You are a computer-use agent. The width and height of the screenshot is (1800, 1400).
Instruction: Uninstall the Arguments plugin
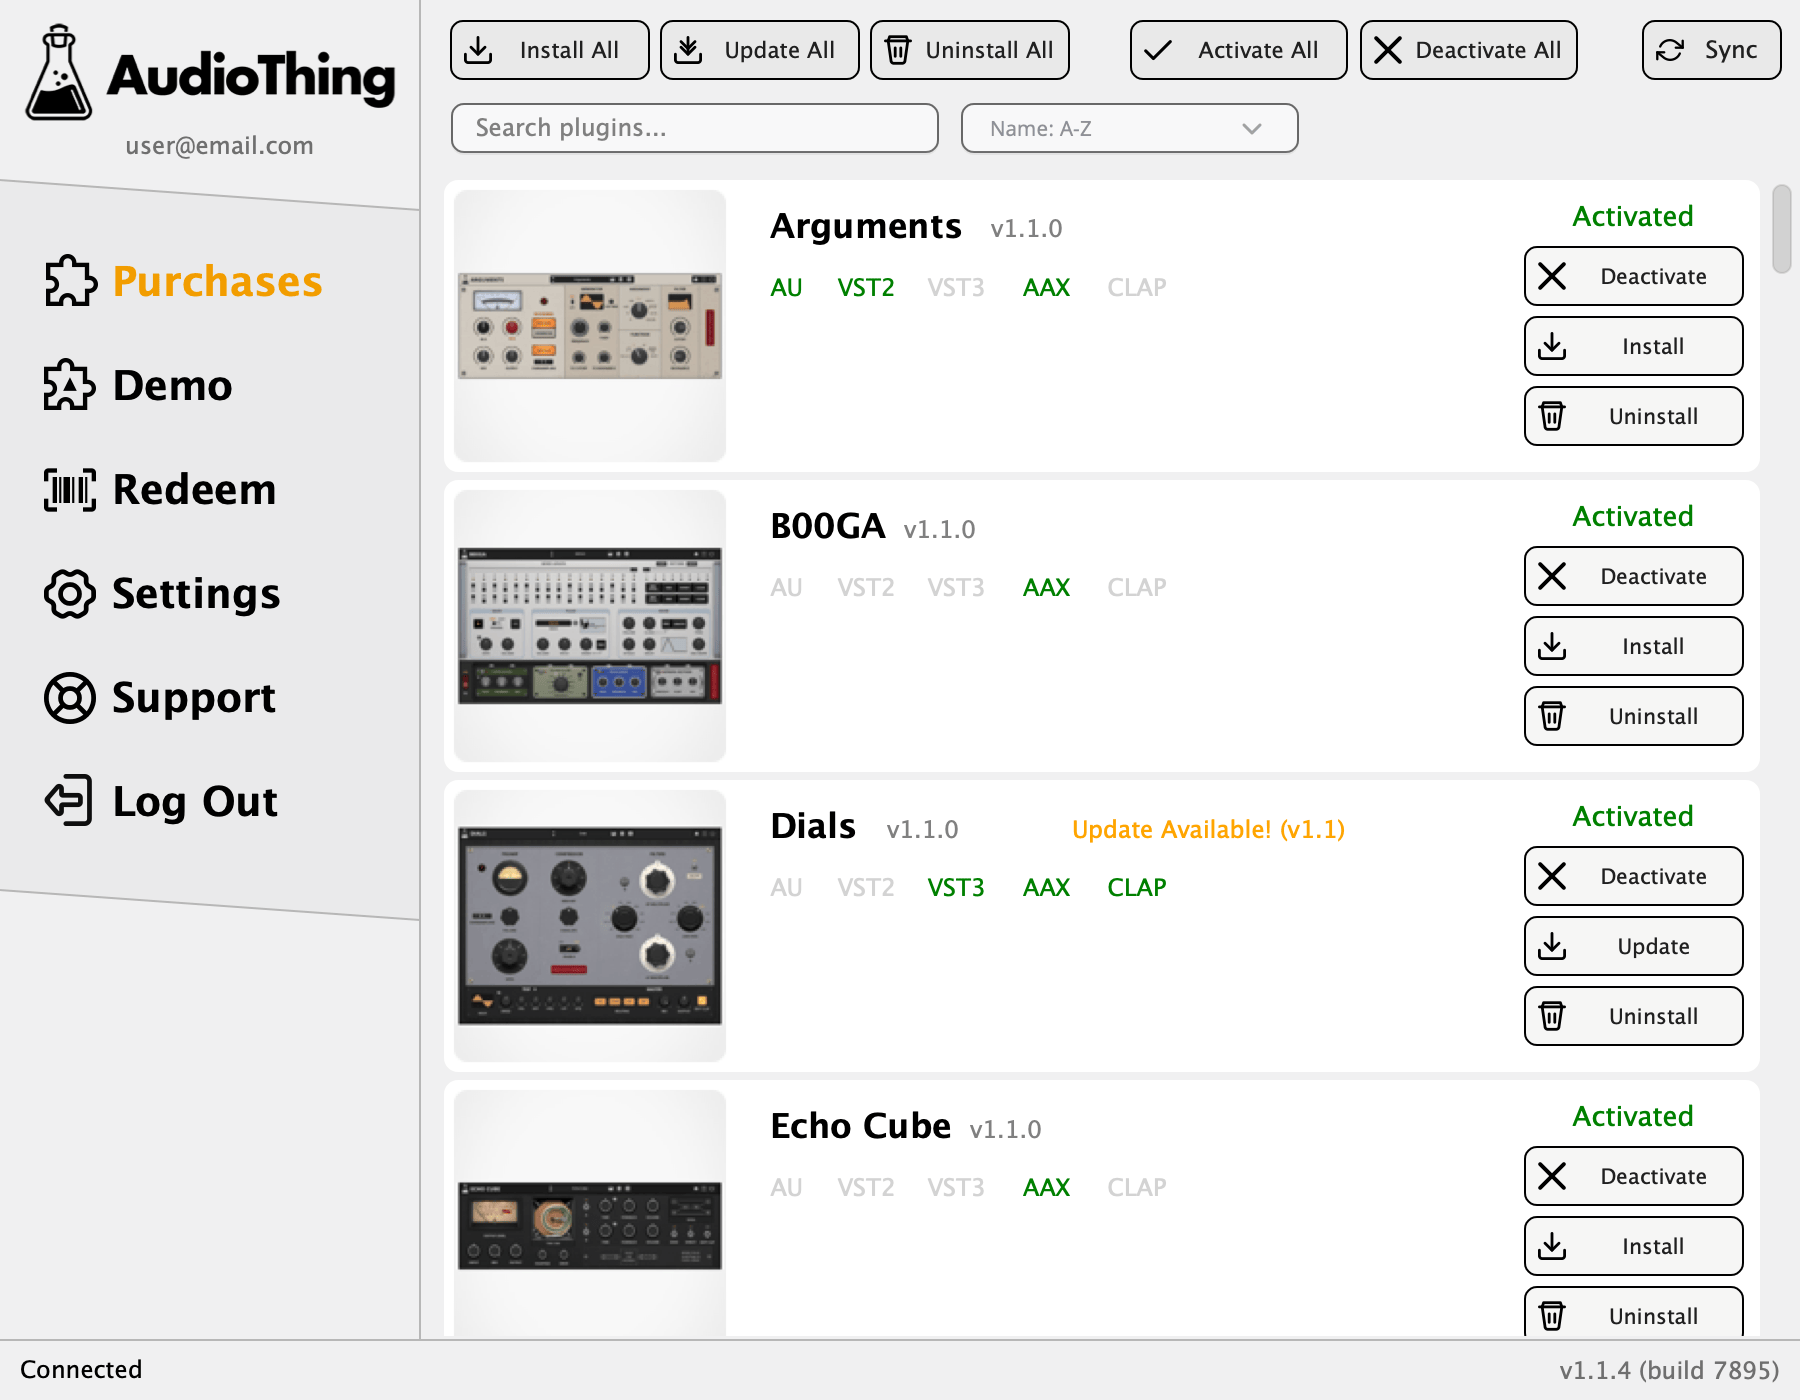click(x=1634, y=416)
